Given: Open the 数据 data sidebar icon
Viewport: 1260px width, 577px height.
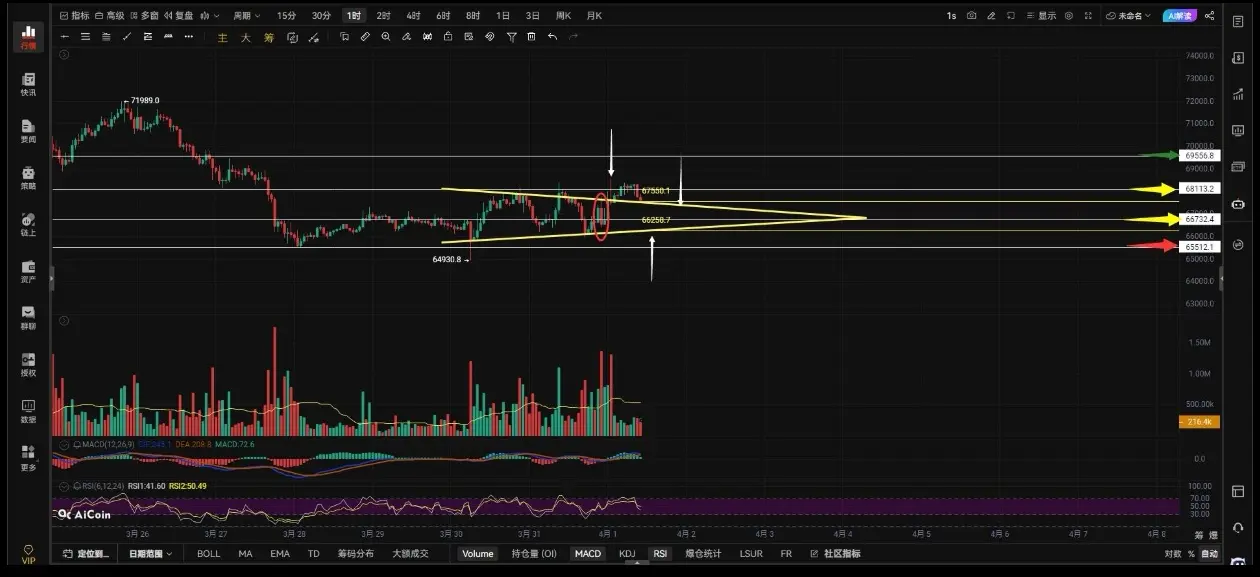Looking at the screenshot, I should (28, 411).
